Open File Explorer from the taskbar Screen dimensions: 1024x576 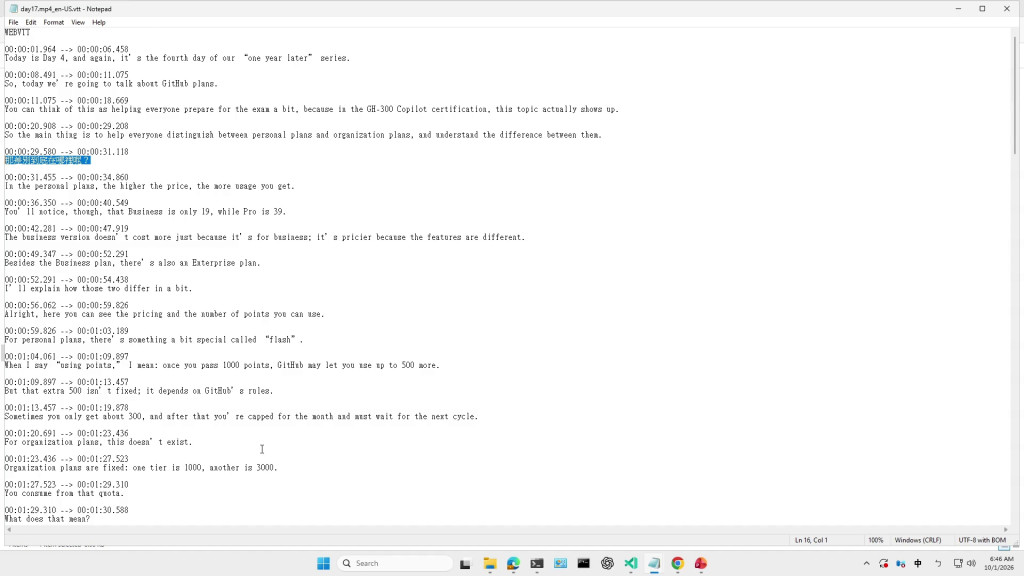[490, 564]
